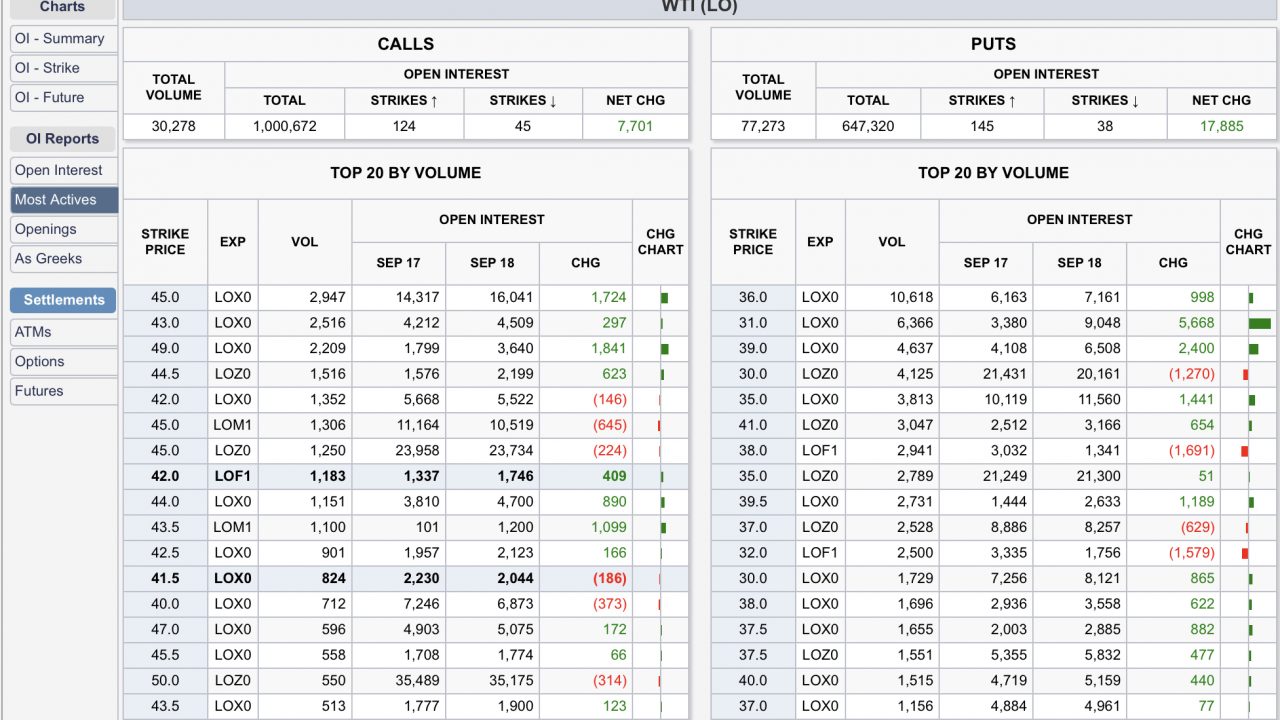This screenshot has height=720, width=1280.
Task: Click the VOL column header in calls table
Action: (x=304, y=242)
